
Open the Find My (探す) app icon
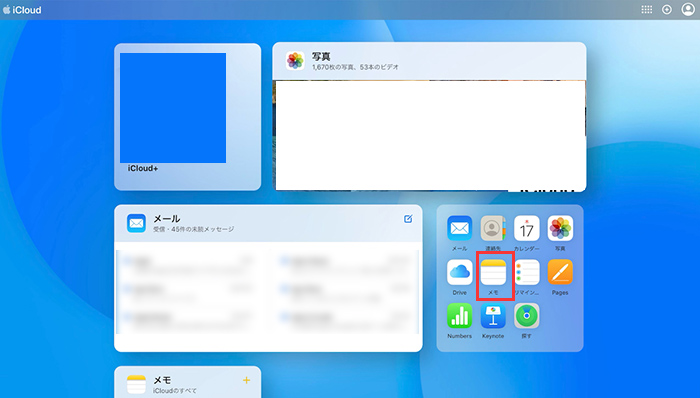click(x=526, y=315)
